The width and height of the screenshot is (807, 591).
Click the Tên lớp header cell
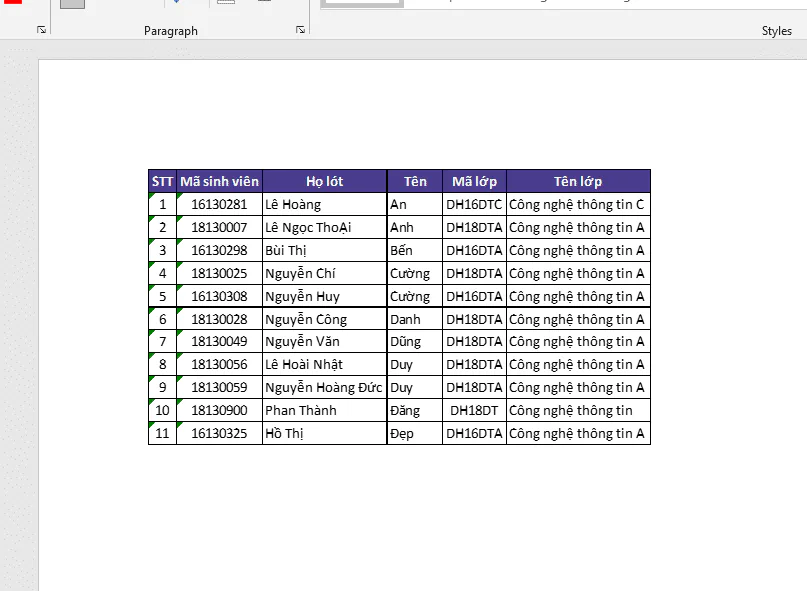tap(578, 181)
